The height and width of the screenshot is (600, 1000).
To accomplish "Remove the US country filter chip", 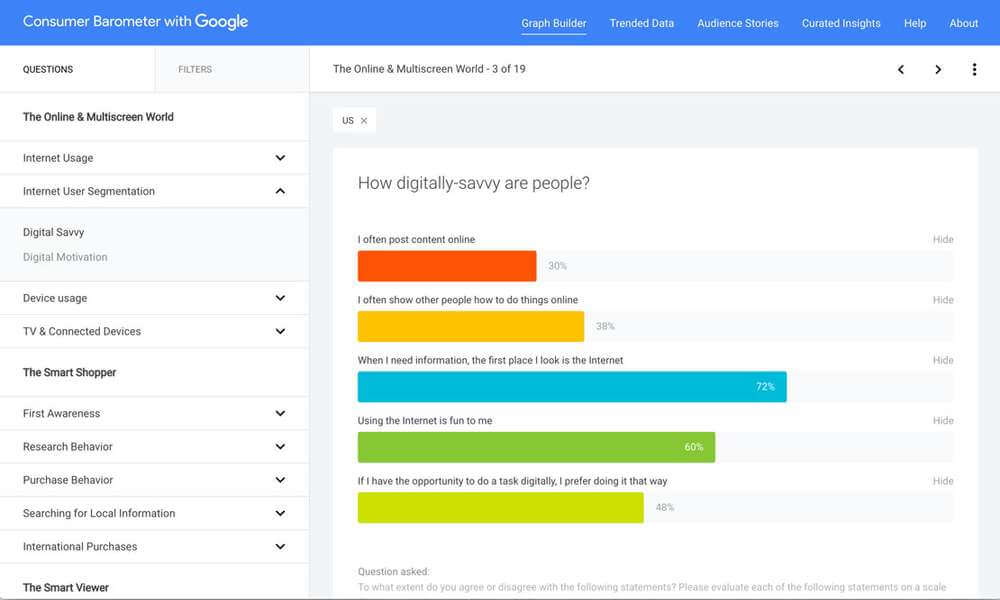I will tap(364, 121).
